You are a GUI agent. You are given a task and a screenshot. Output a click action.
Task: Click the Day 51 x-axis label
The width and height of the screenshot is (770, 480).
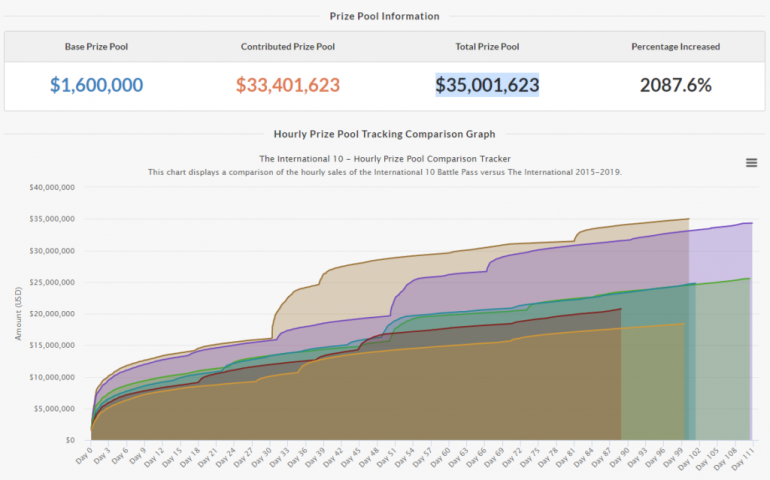385,458
